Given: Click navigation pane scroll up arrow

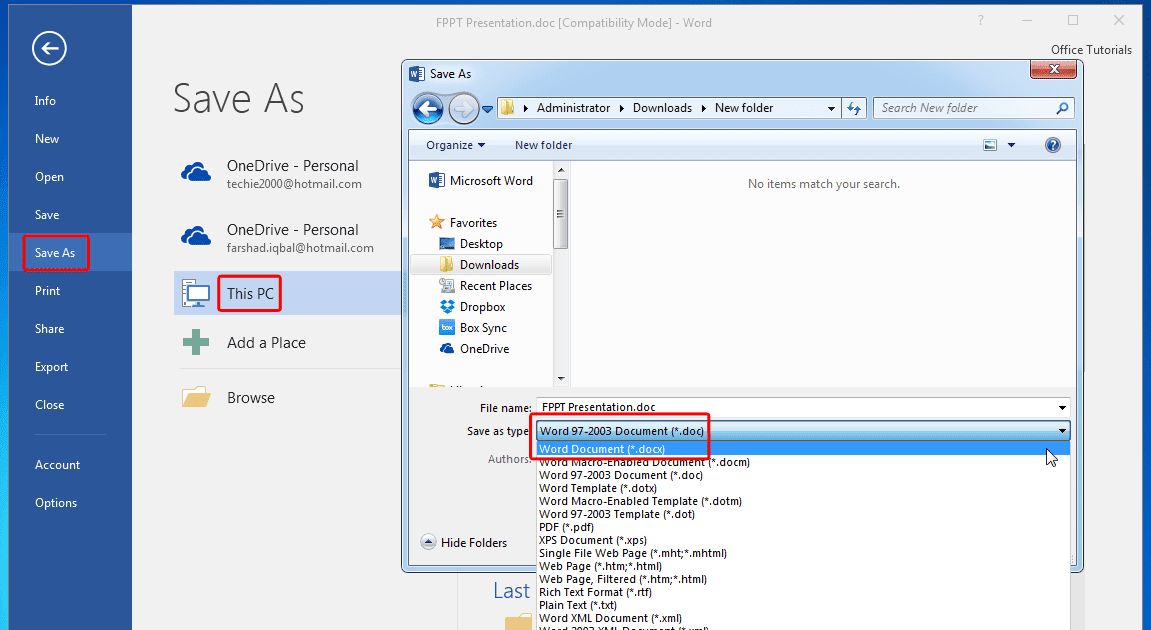Looking at the screenshot, I should coord(561,170).
